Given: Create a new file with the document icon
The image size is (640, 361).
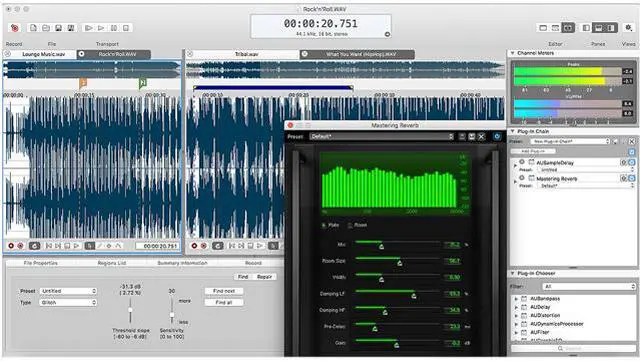Looking at the screenshot, I should (33, 28).
